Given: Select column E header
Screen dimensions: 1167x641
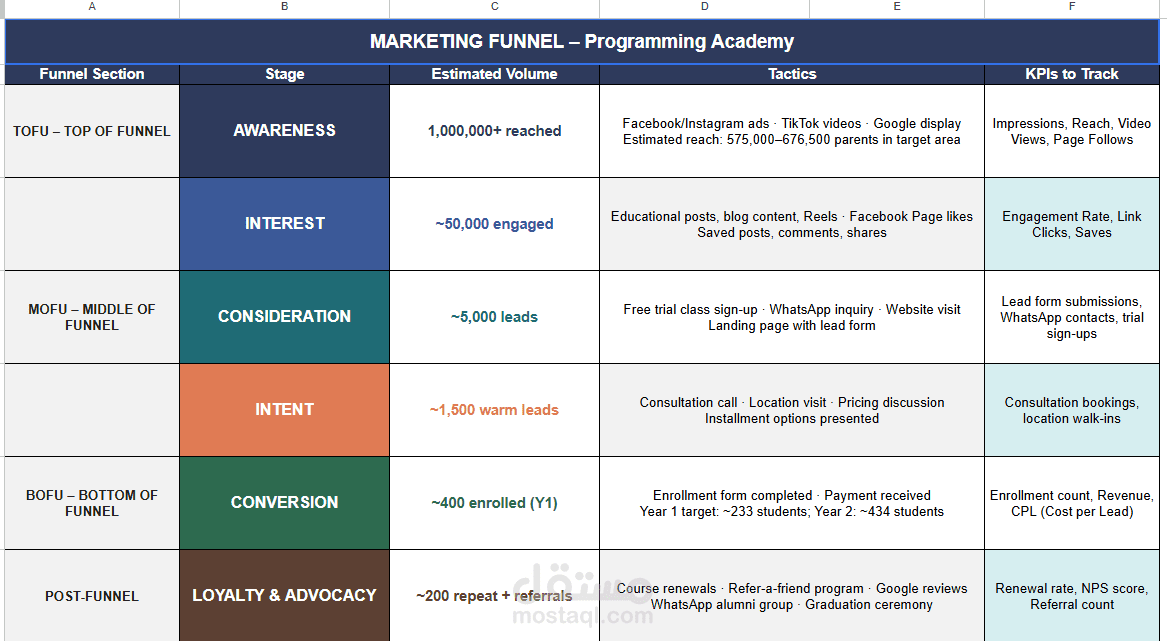Looking at the screenshot, I should 897,7.
